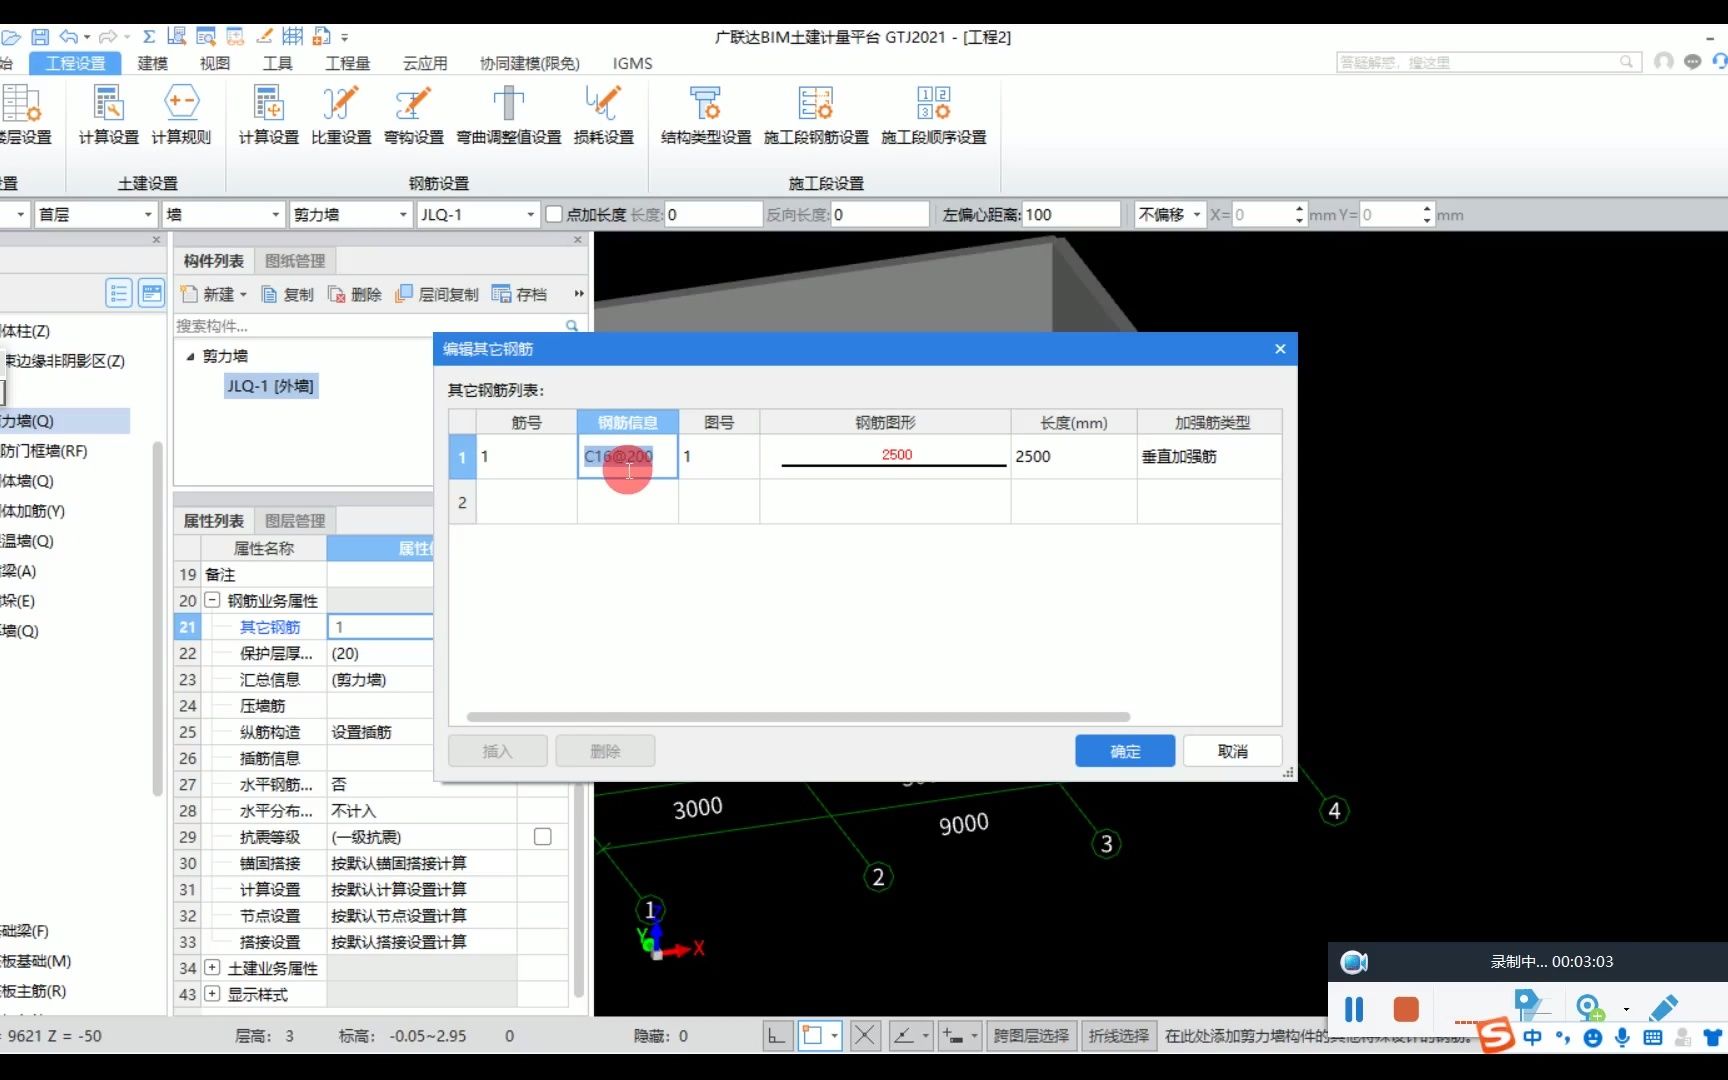Switch to the 图纸管理 tab
The image size is (1728, 1080).
click(x=294, y=260)
